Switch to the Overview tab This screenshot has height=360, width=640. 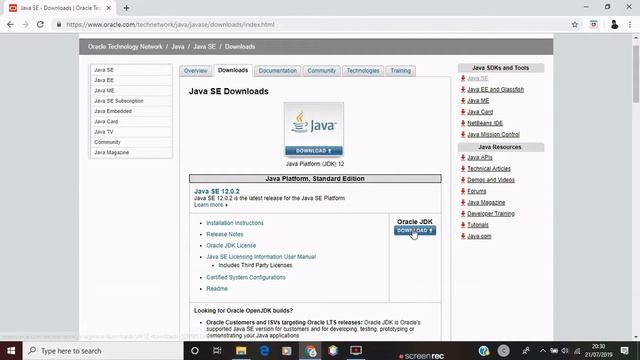point(195,71)
